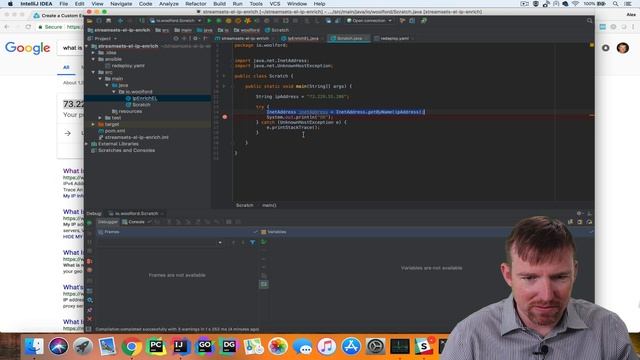The image size is (640, 360).
Task: Open iTunes music icon in dock
Action: (x=327, y=347)
